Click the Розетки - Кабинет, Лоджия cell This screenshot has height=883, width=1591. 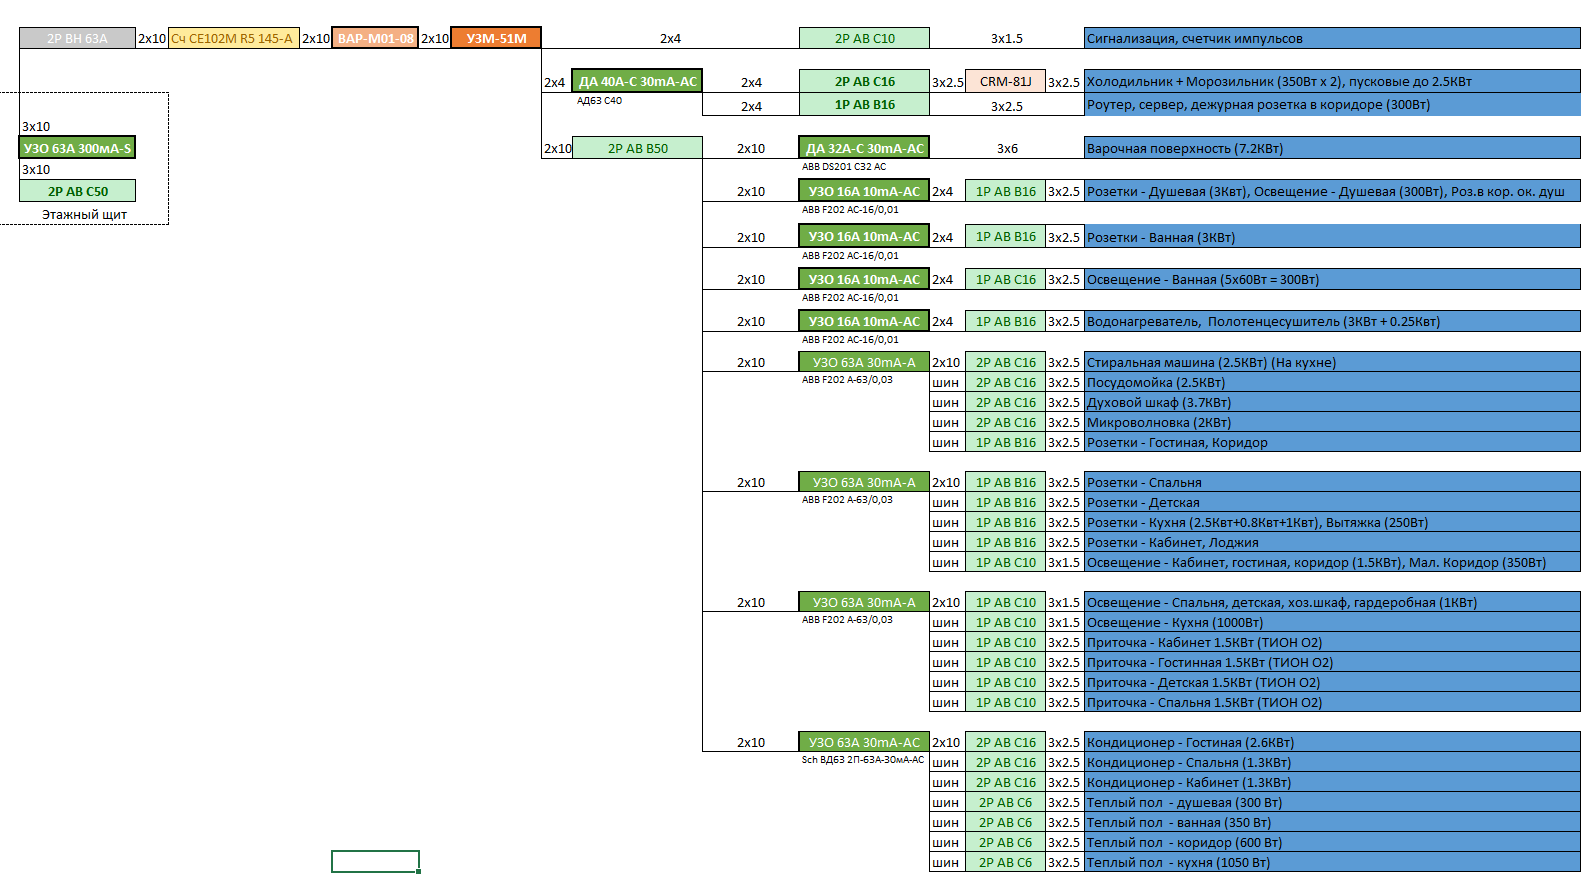(1332, 542)
